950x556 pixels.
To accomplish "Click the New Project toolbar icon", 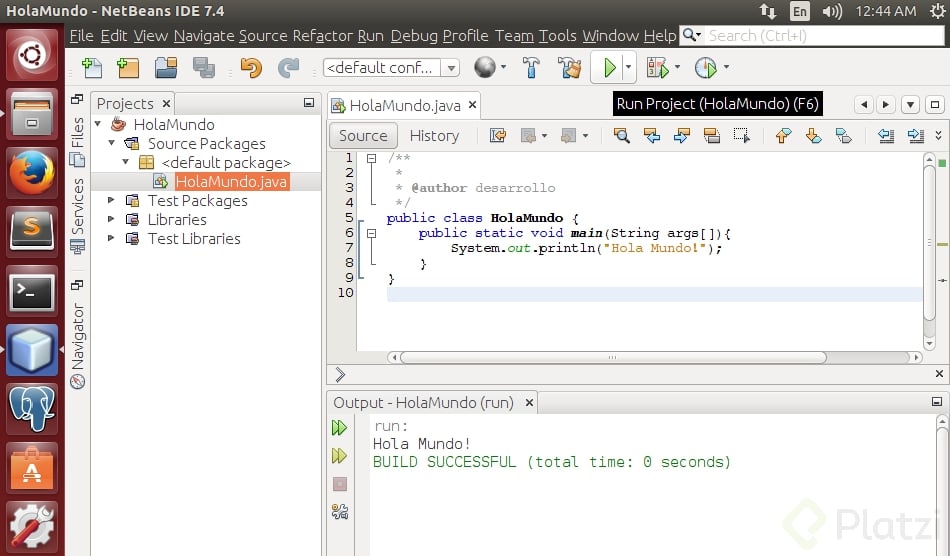I will [x=128, y=67].
